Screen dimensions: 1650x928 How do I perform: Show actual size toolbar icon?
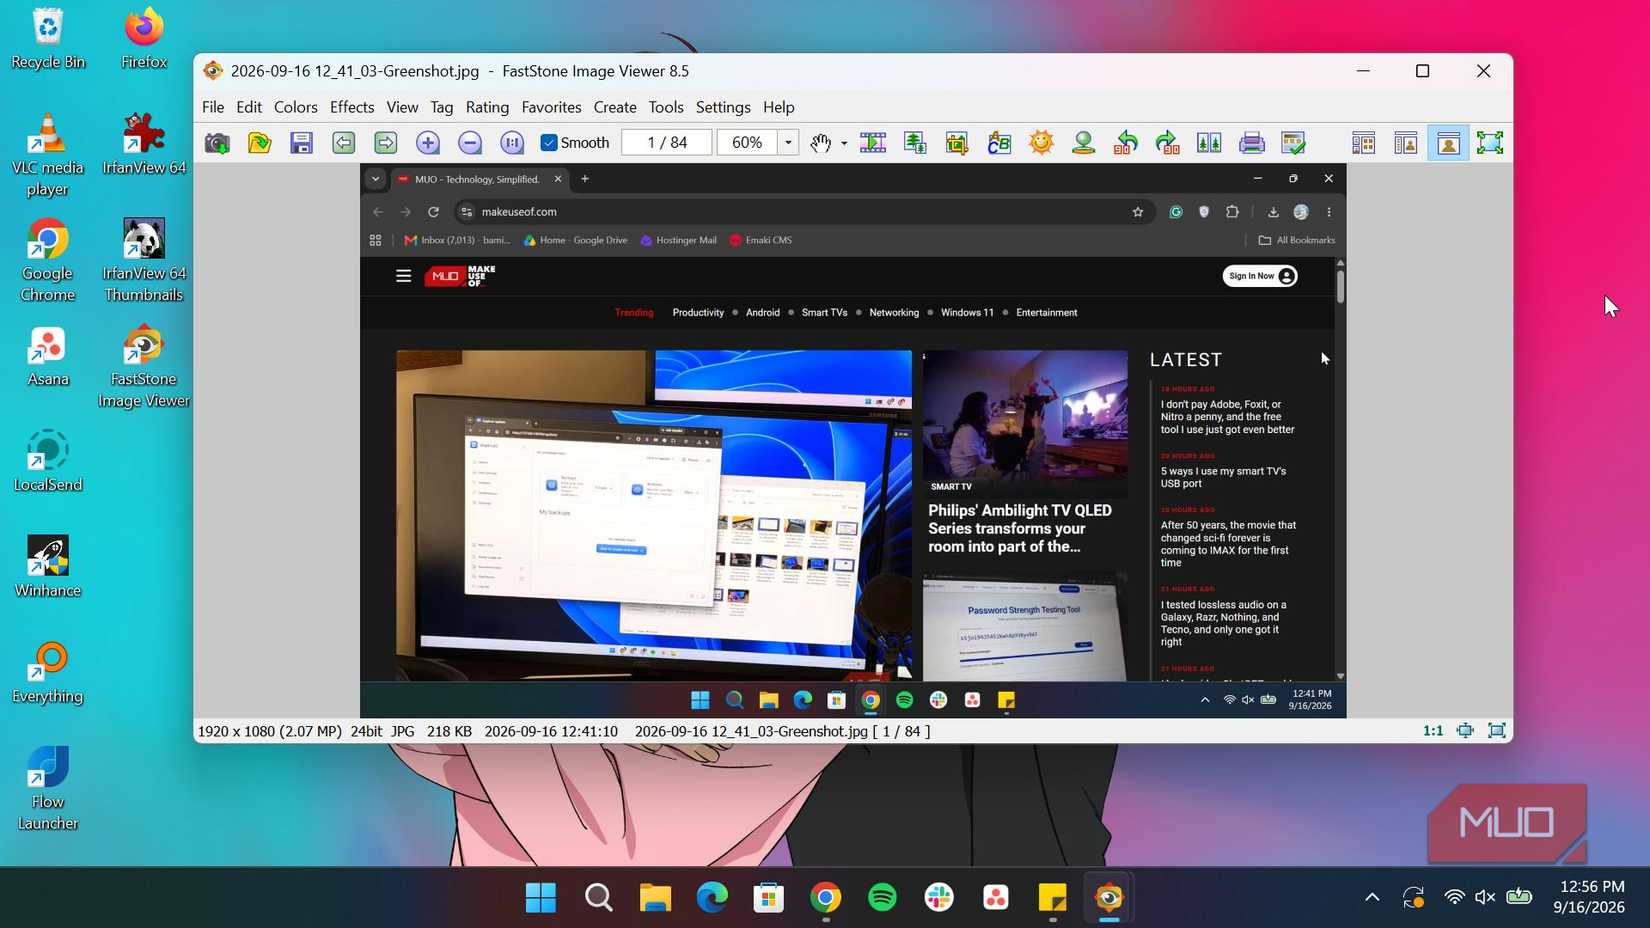coord(511,143)
